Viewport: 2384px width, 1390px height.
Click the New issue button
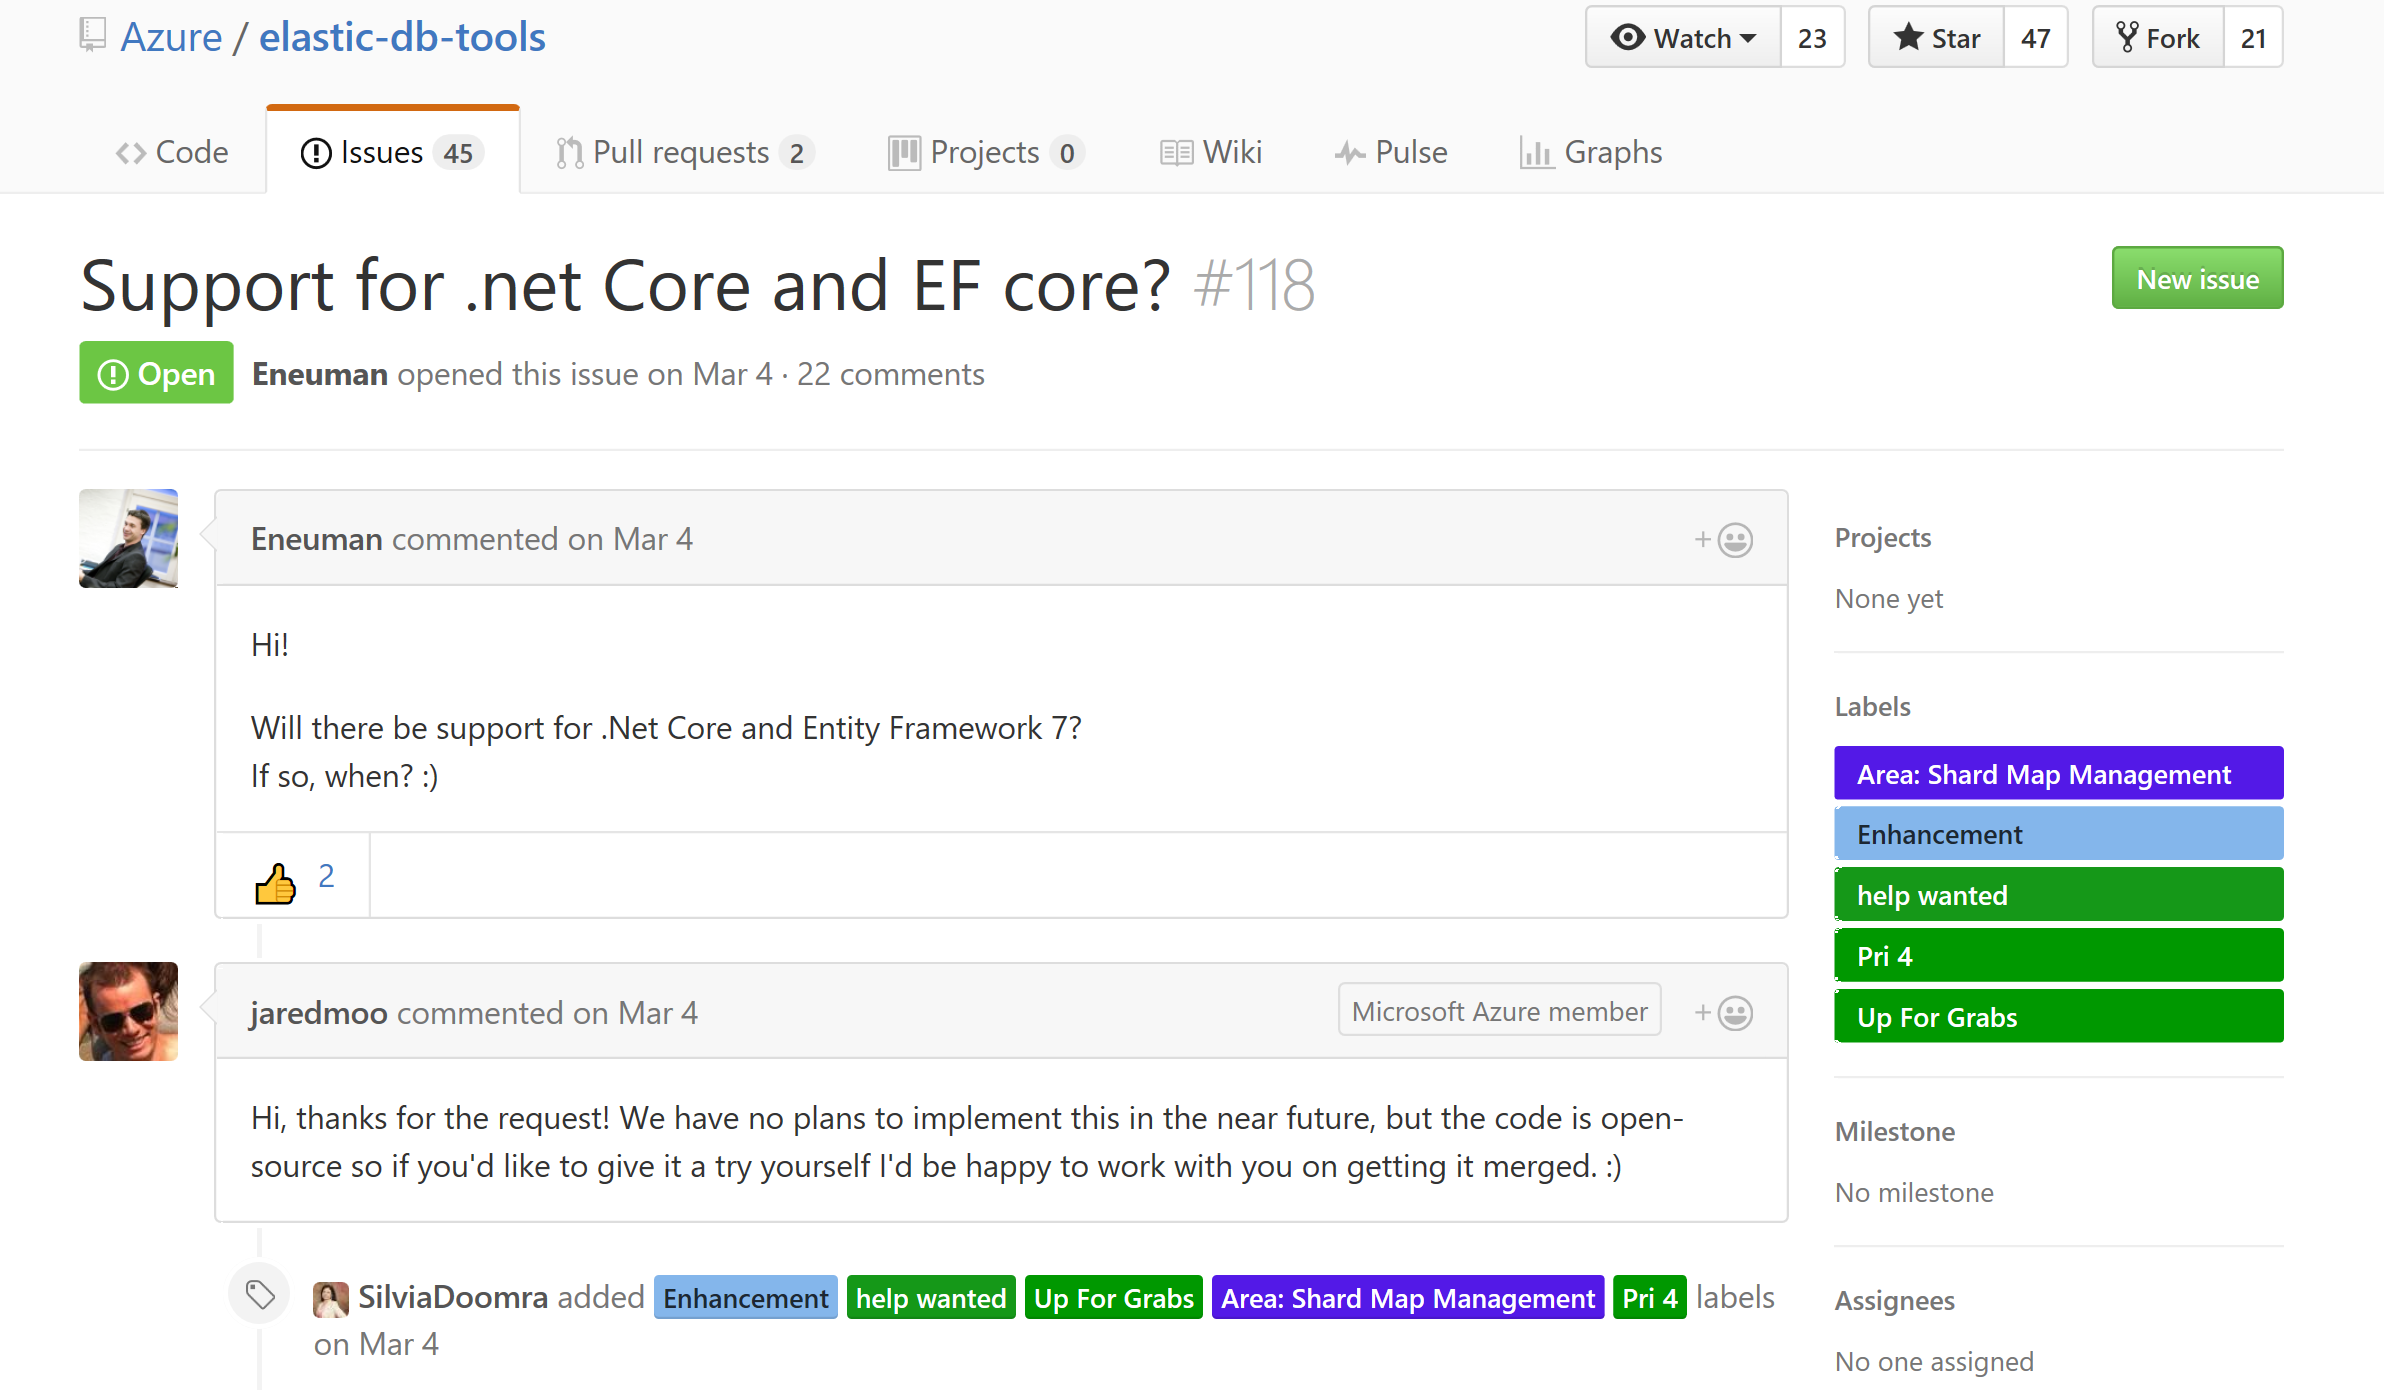[2197, 278]
